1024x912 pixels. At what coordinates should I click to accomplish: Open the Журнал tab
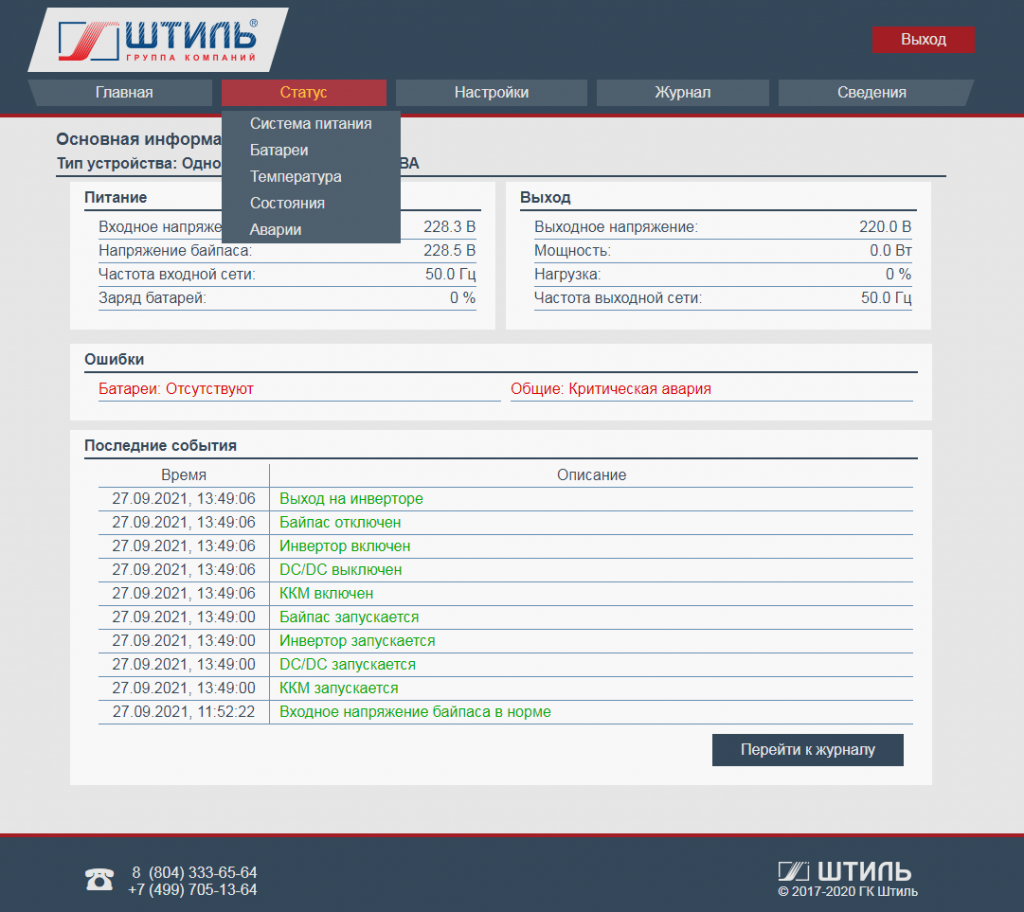pyautogui.click(x=682, y=93)
